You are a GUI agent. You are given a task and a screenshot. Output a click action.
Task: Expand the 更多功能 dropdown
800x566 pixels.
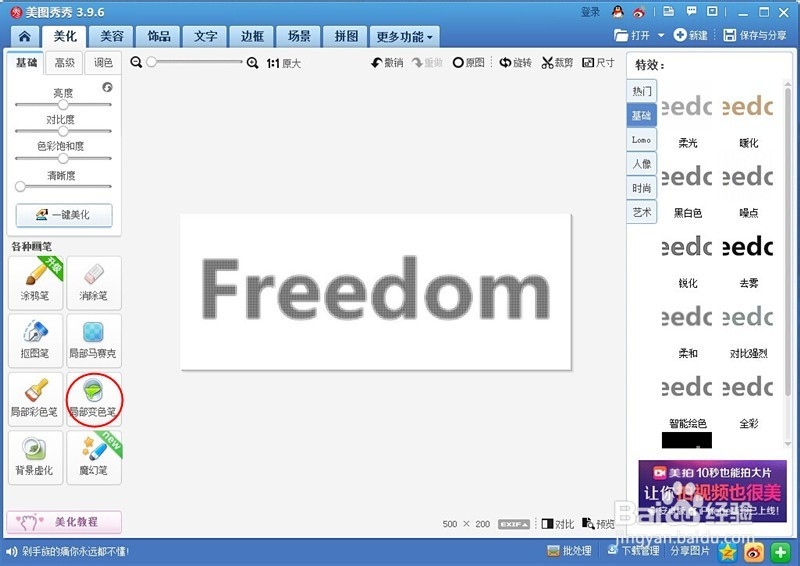coord(405,37)
